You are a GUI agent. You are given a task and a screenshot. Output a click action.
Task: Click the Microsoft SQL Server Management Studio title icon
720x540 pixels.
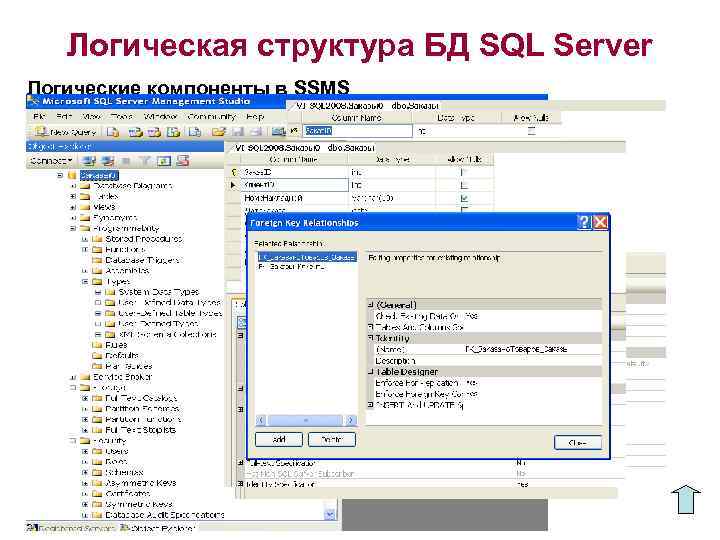(x=33, y=101)
